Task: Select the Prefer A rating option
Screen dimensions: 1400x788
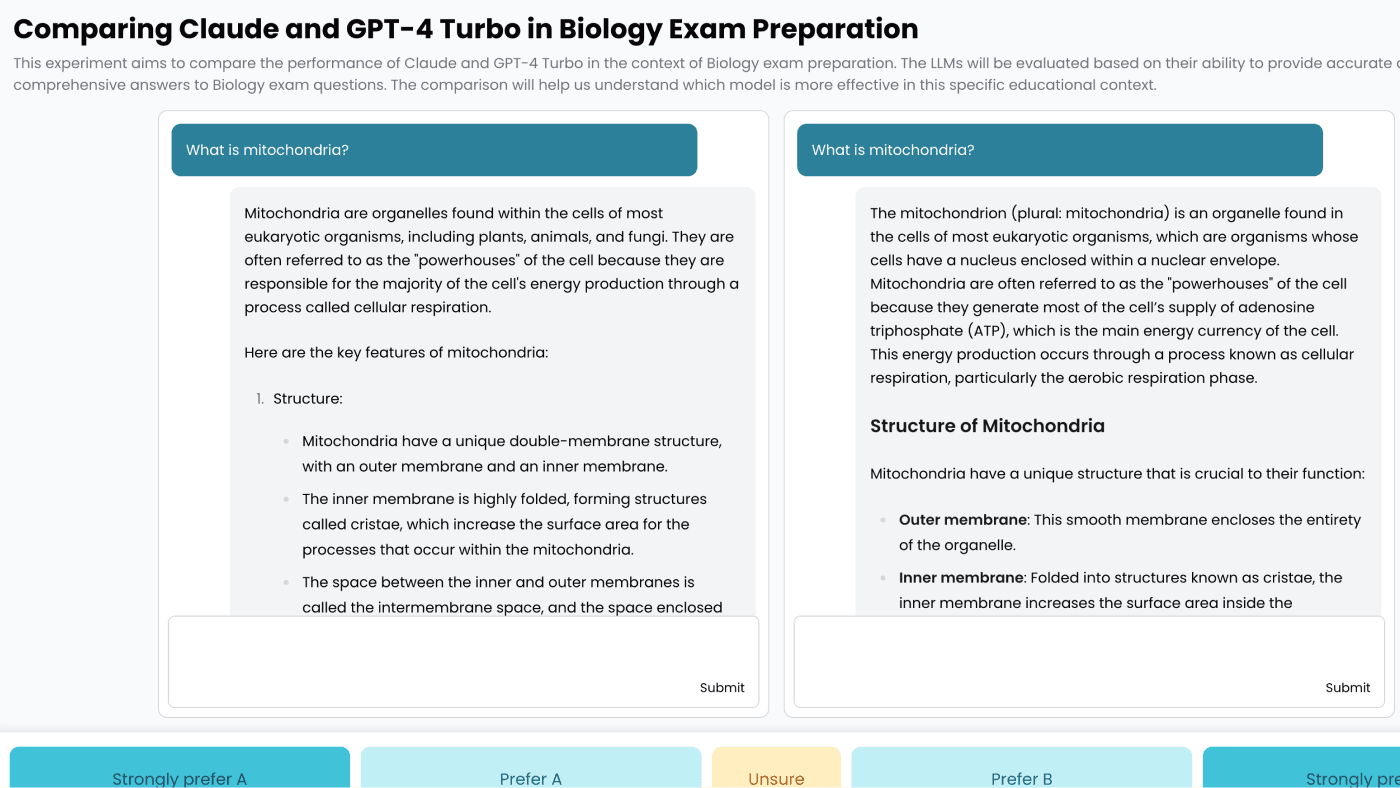Action: point(530,772)
